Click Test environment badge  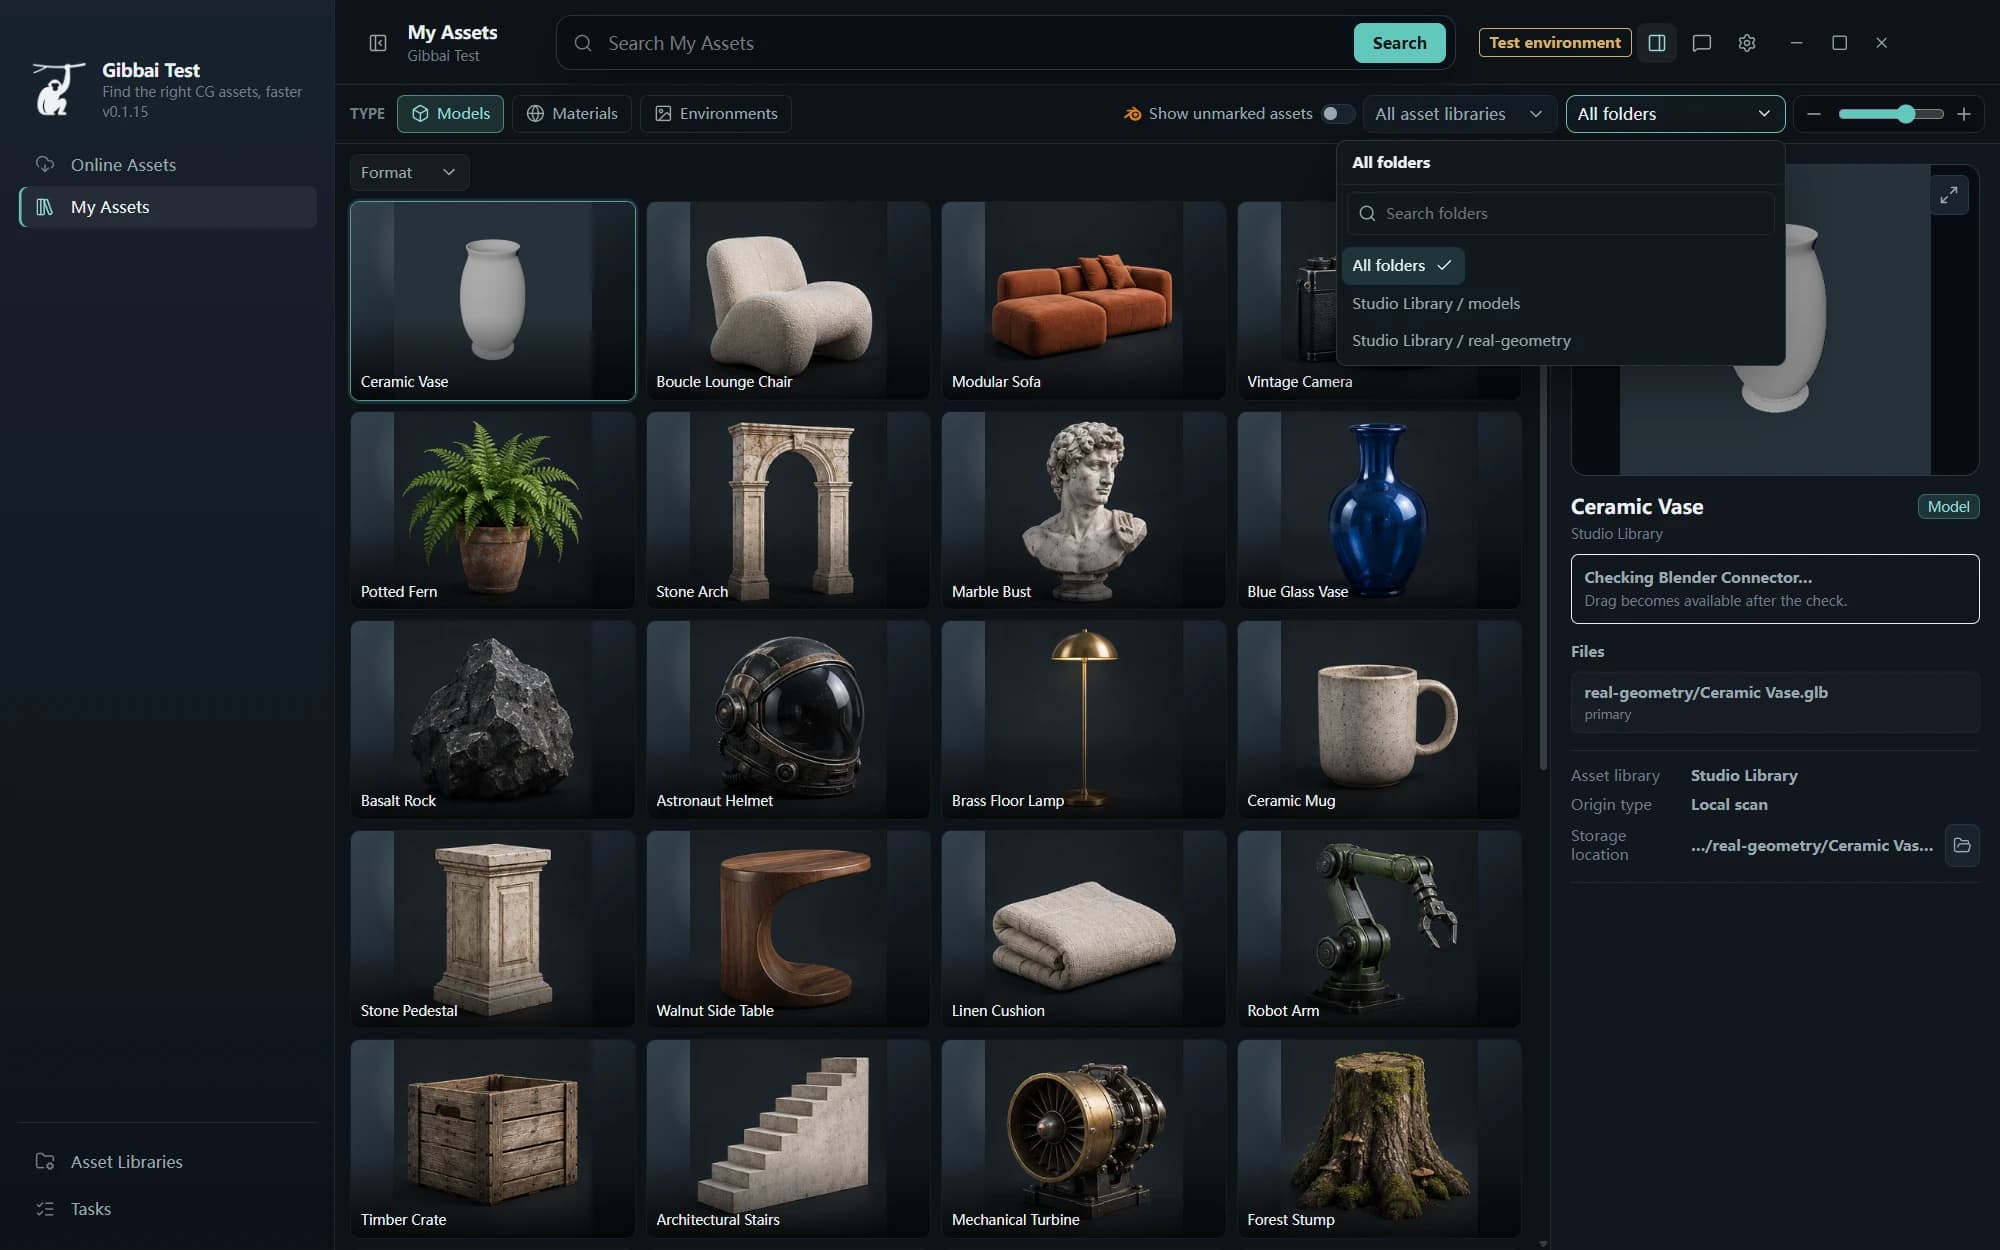(x=1555, y=43)
